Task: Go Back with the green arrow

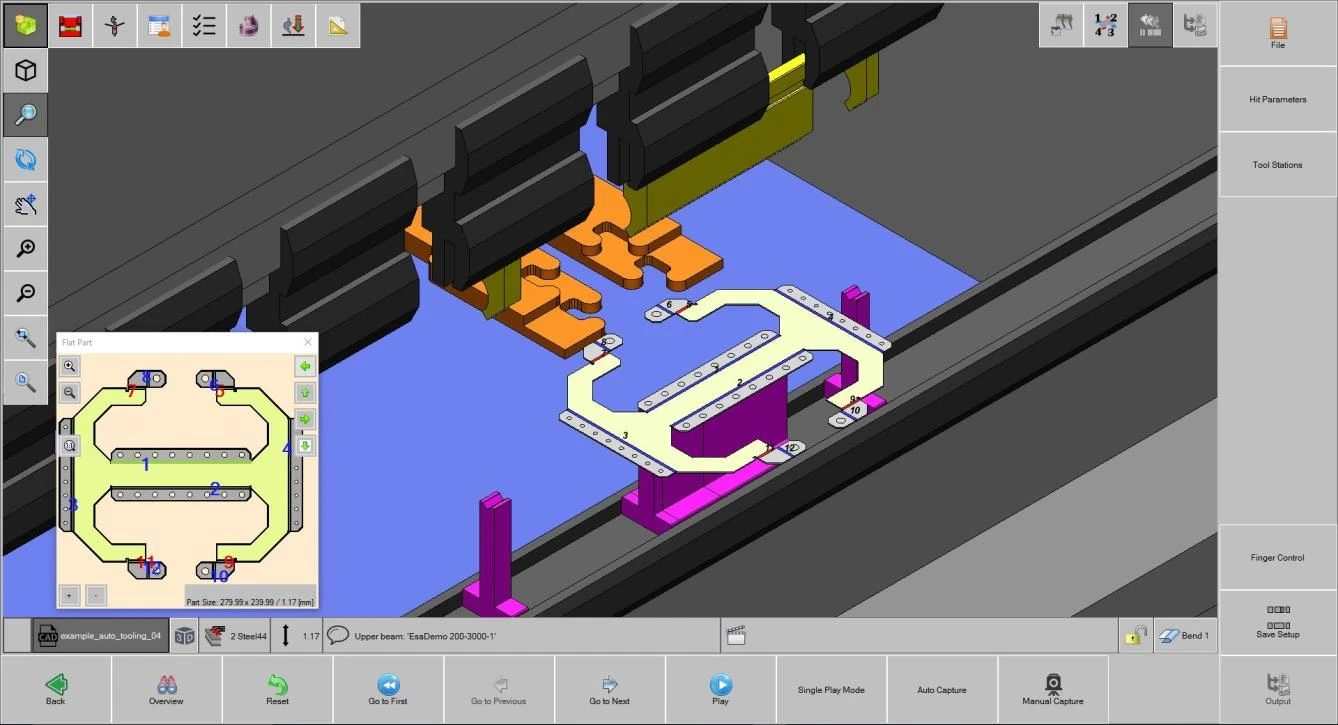Action: (x=56, y=689)
